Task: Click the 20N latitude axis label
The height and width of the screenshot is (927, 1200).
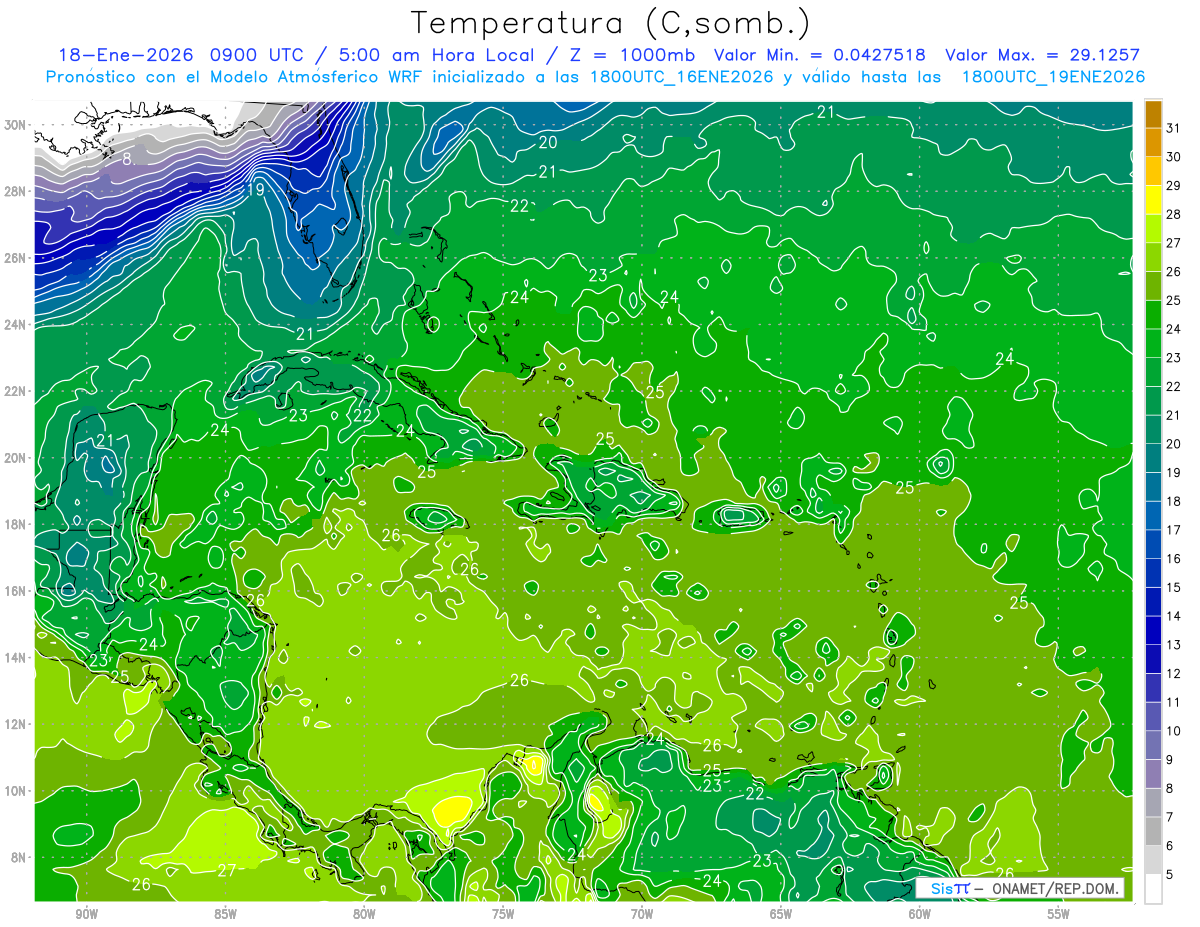Action: [16, 458]
